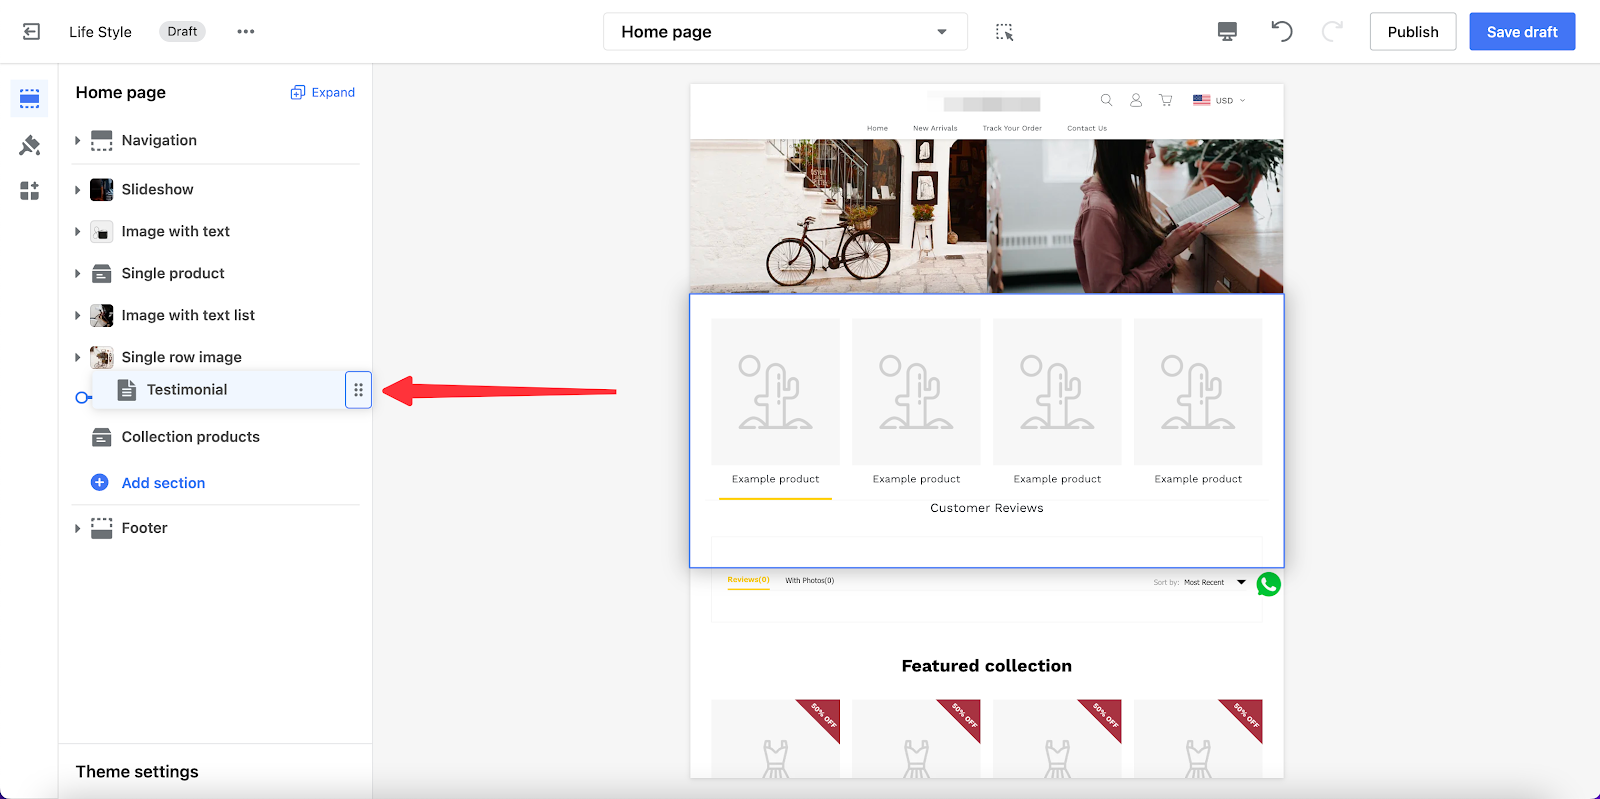Select the Single row image label
1600x799 pixels.
(x=181, y=358)
